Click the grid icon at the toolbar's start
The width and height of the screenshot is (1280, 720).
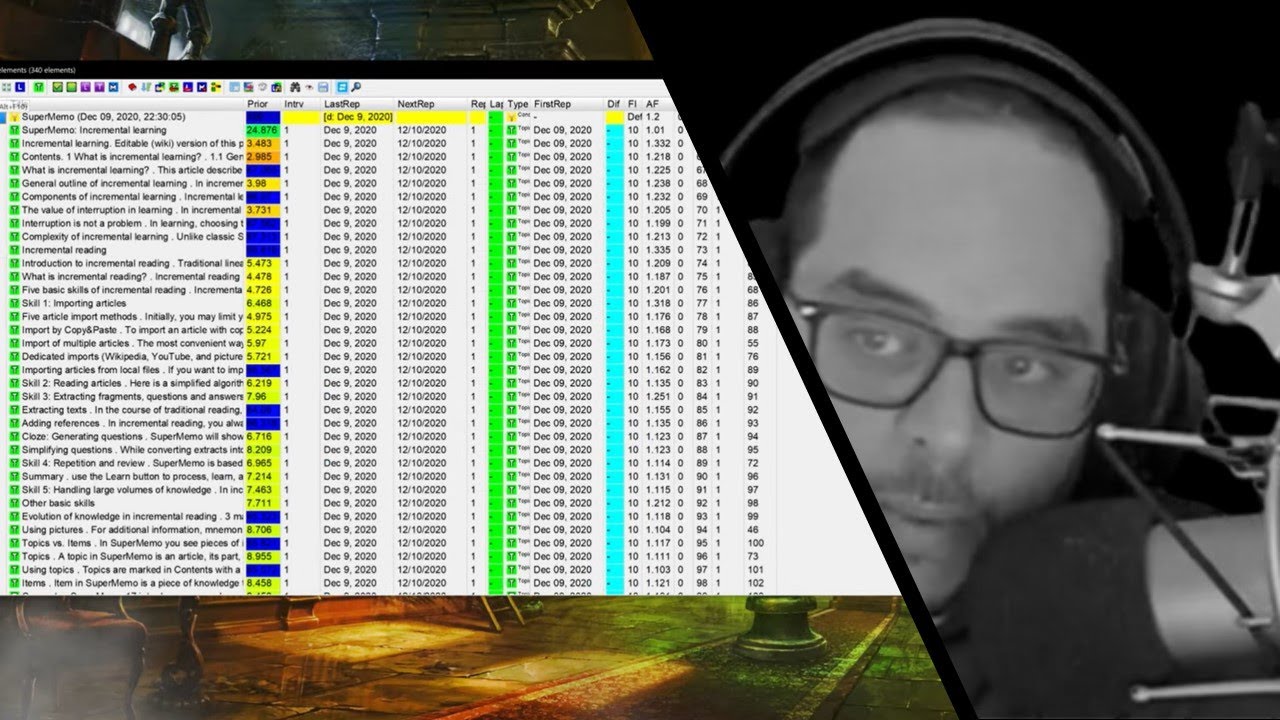pos(6,88)
